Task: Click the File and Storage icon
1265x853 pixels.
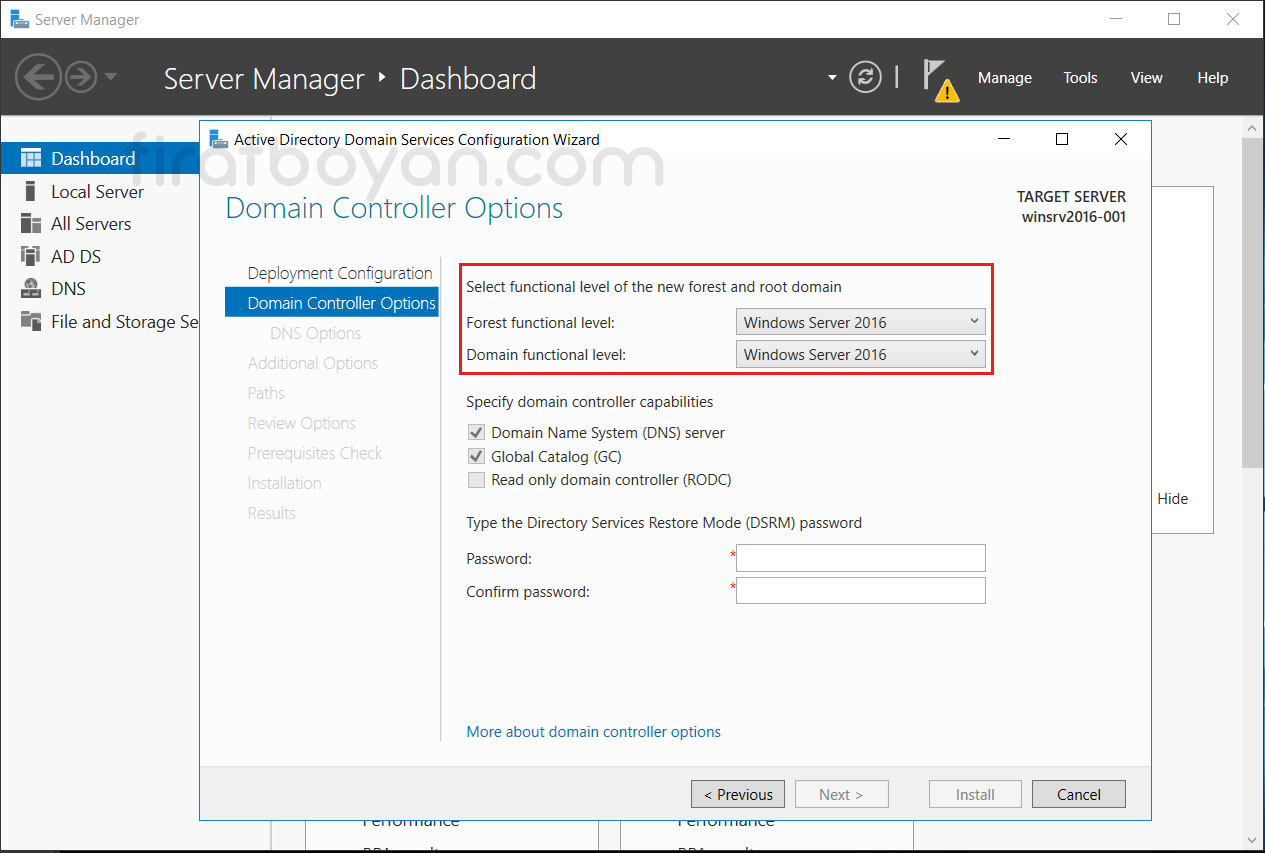Action: click(31, 322)
